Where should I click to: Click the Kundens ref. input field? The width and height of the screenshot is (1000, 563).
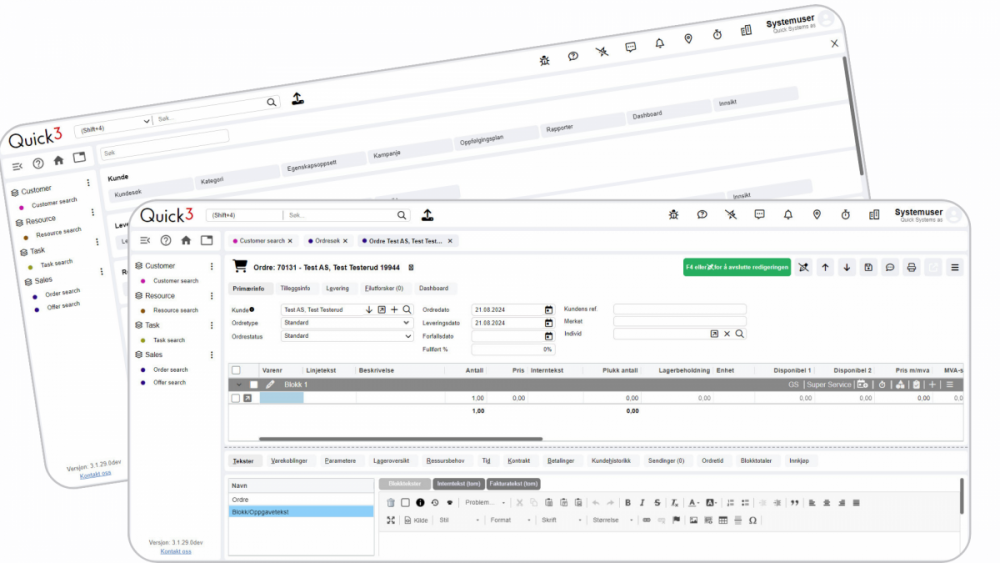(679, 310)
